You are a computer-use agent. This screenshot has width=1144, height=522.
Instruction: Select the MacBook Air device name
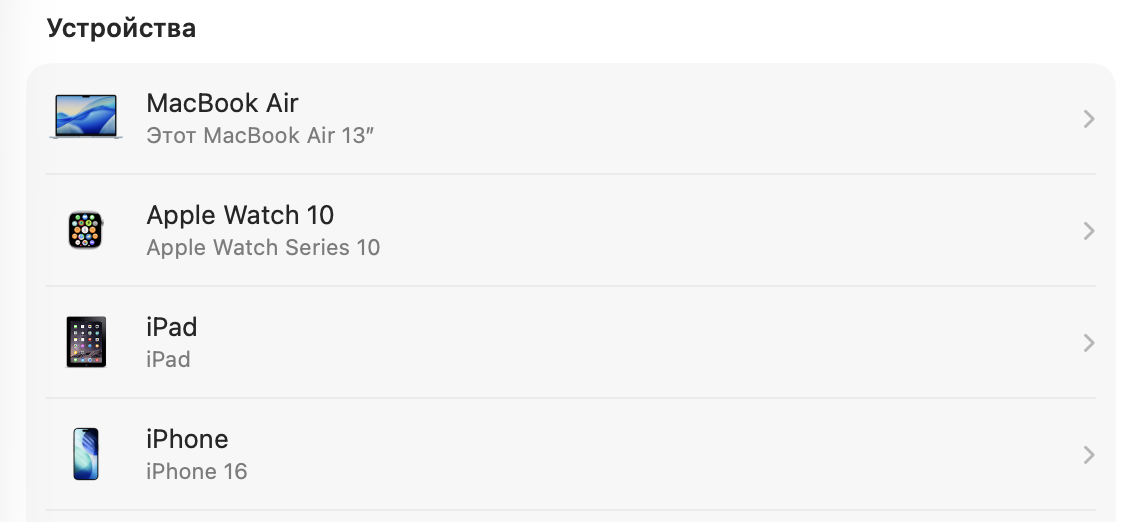click(222, 103)
